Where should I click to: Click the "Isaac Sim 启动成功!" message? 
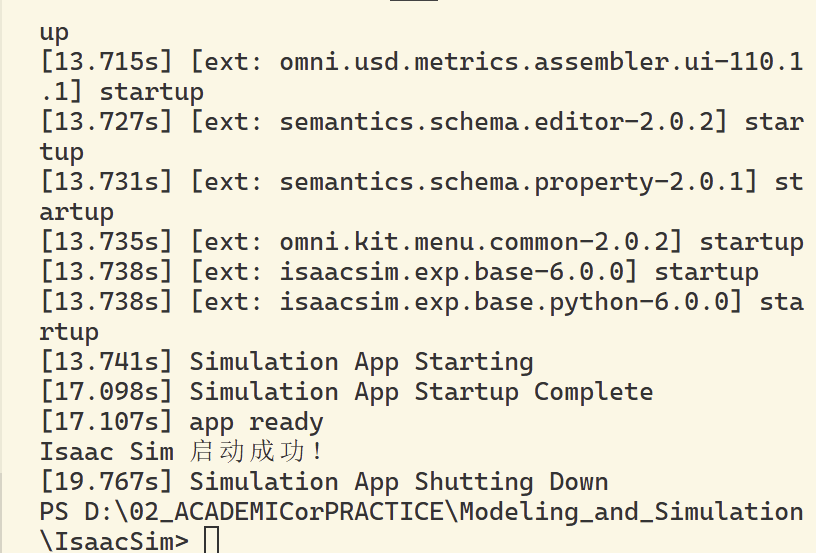[x=181, y=451]
